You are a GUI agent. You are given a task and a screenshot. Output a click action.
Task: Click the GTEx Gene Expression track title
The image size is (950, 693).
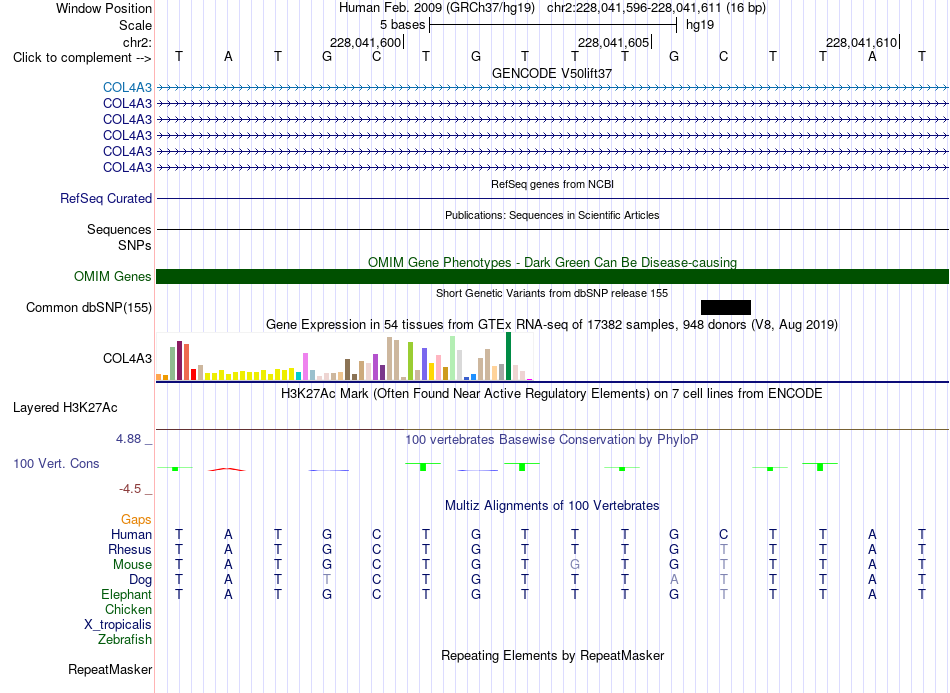[x=552, y=325]
